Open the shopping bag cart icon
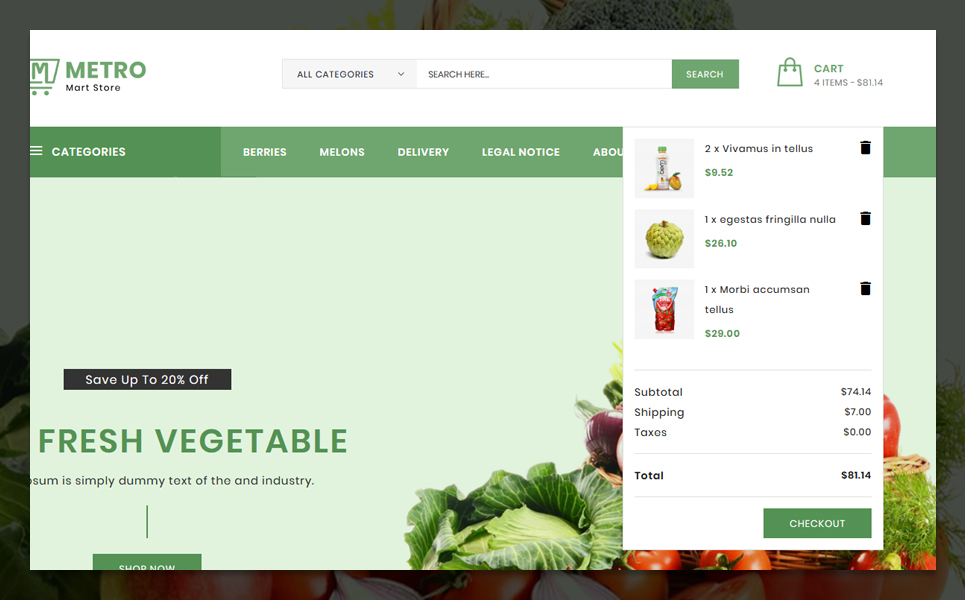The width and height of the screenshot is (965, 600). 790,73
